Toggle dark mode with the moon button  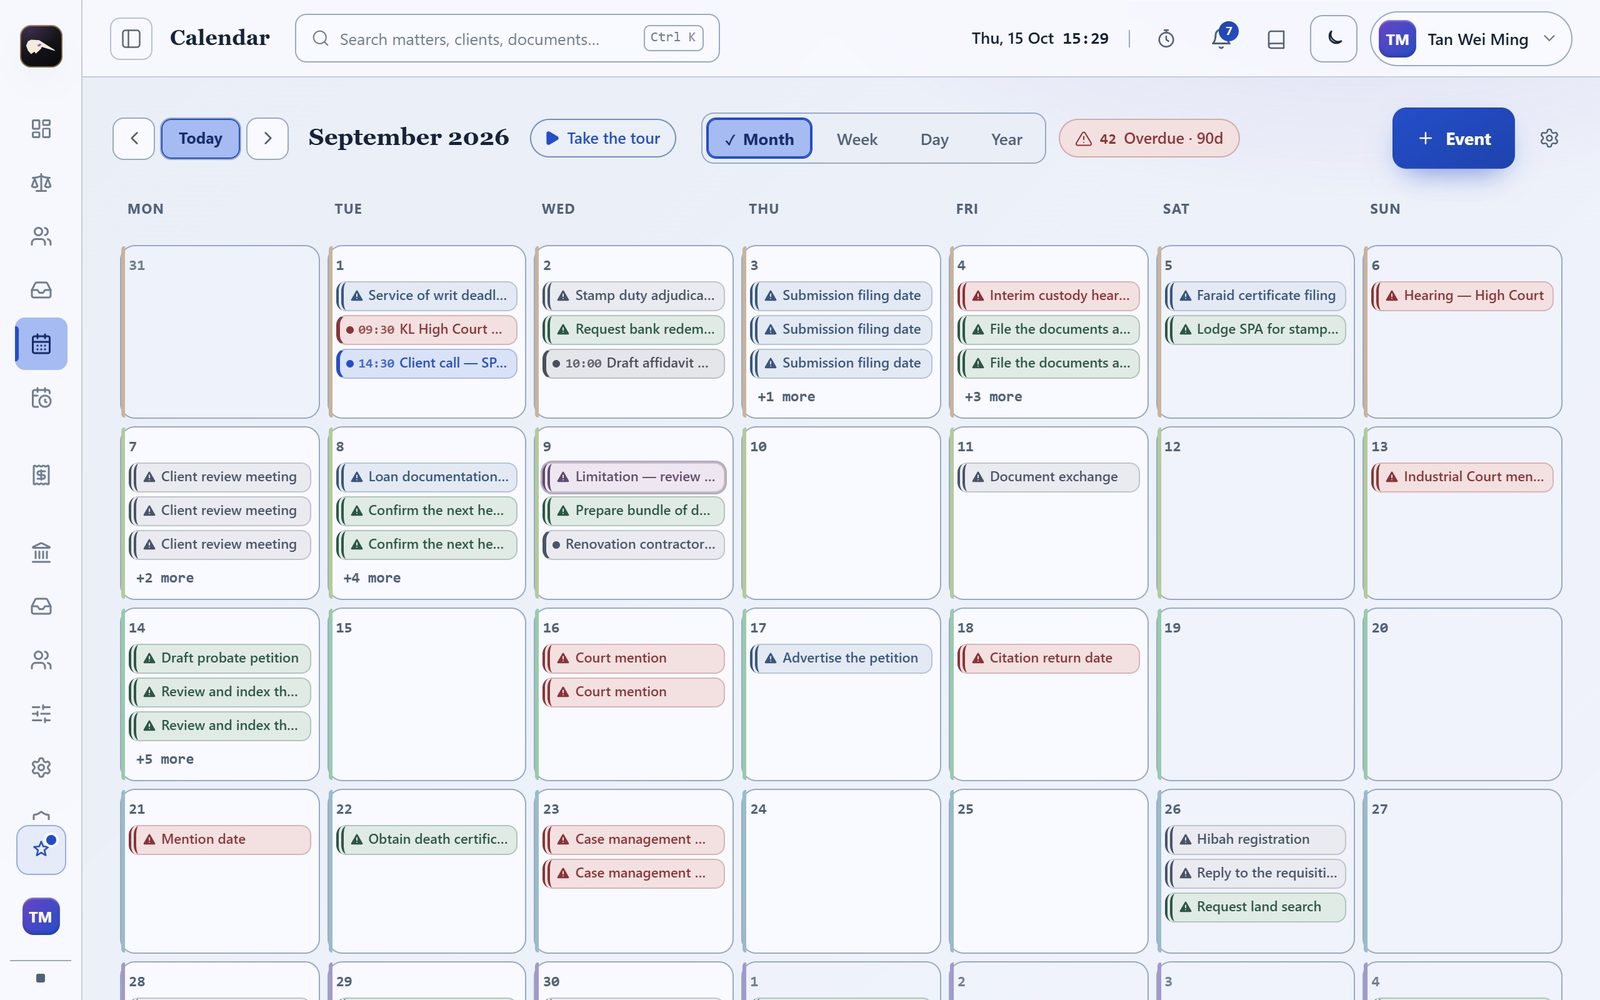click(x=1334, y=39)
